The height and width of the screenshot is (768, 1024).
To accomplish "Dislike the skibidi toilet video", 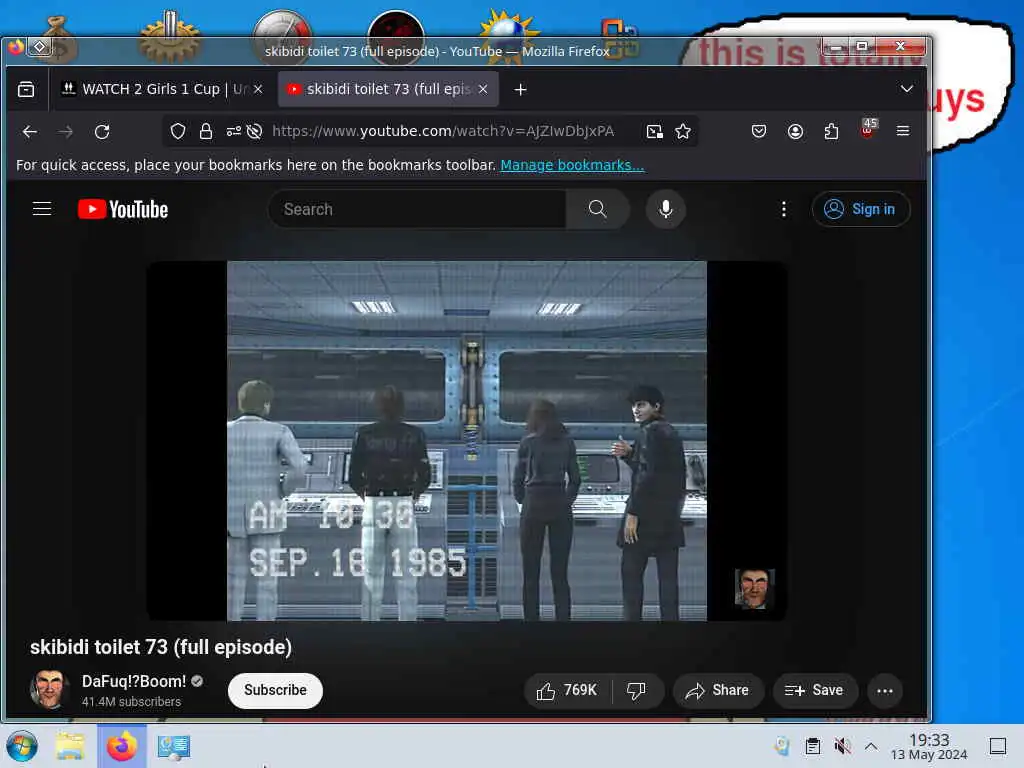I will tap(637, 690).
